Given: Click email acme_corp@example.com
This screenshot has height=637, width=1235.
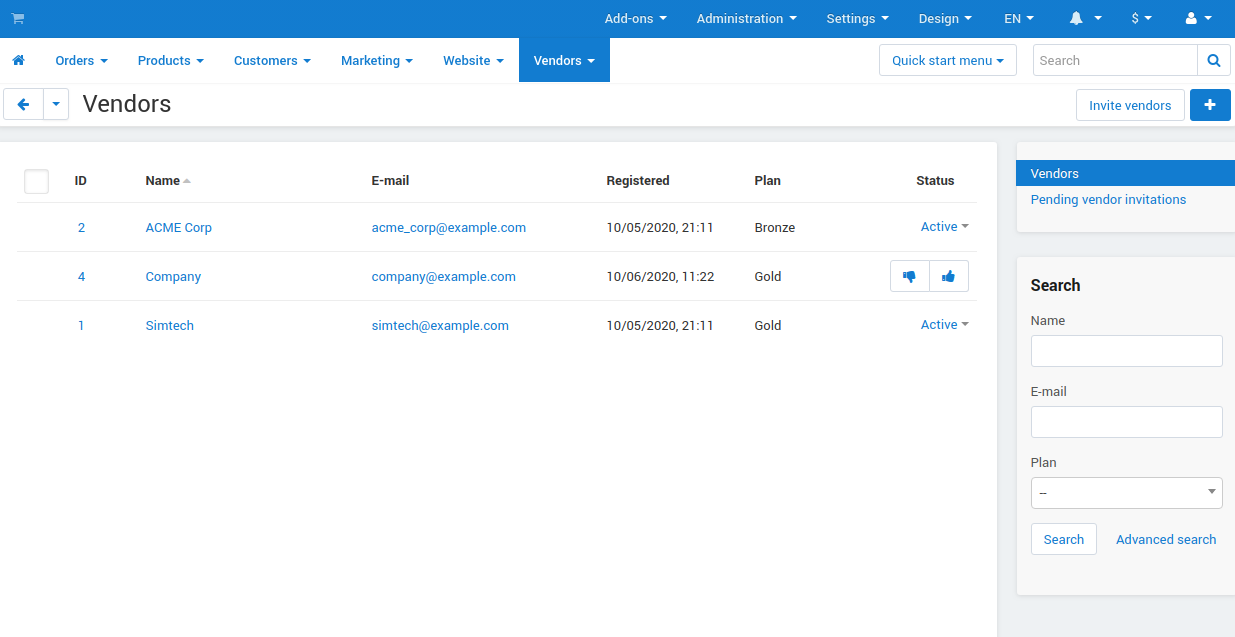Looking at the screenshot, I should 449,227.
